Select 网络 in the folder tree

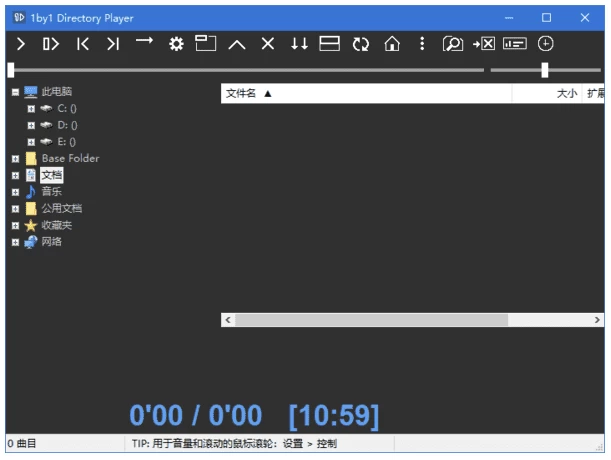tap(51, 242)
